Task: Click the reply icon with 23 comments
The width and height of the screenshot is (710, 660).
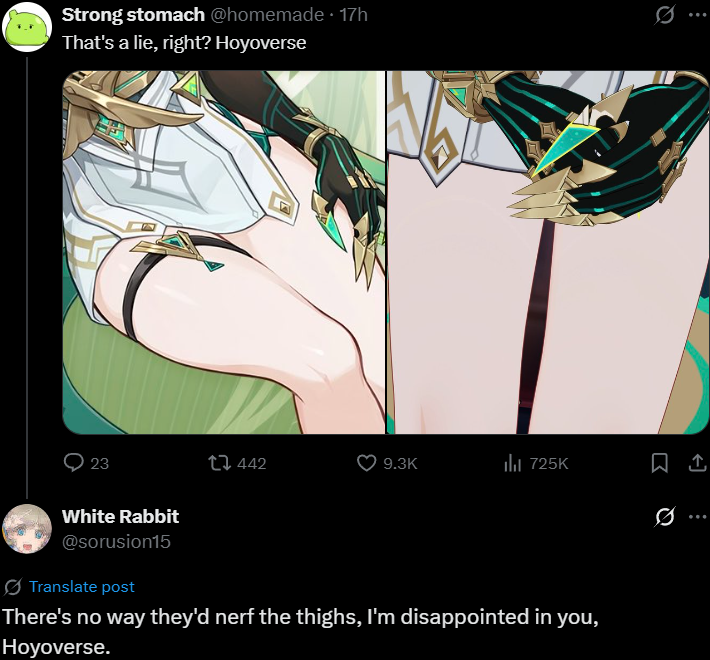Action: click(x=73, y=463)
